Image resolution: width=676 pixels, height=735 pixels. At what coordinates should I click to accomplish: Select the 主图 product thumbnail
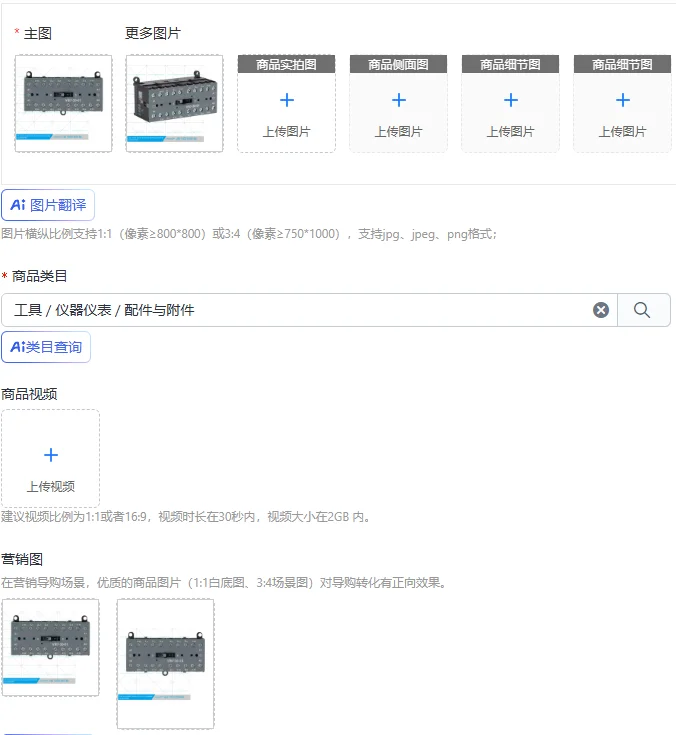pos(63,103)
